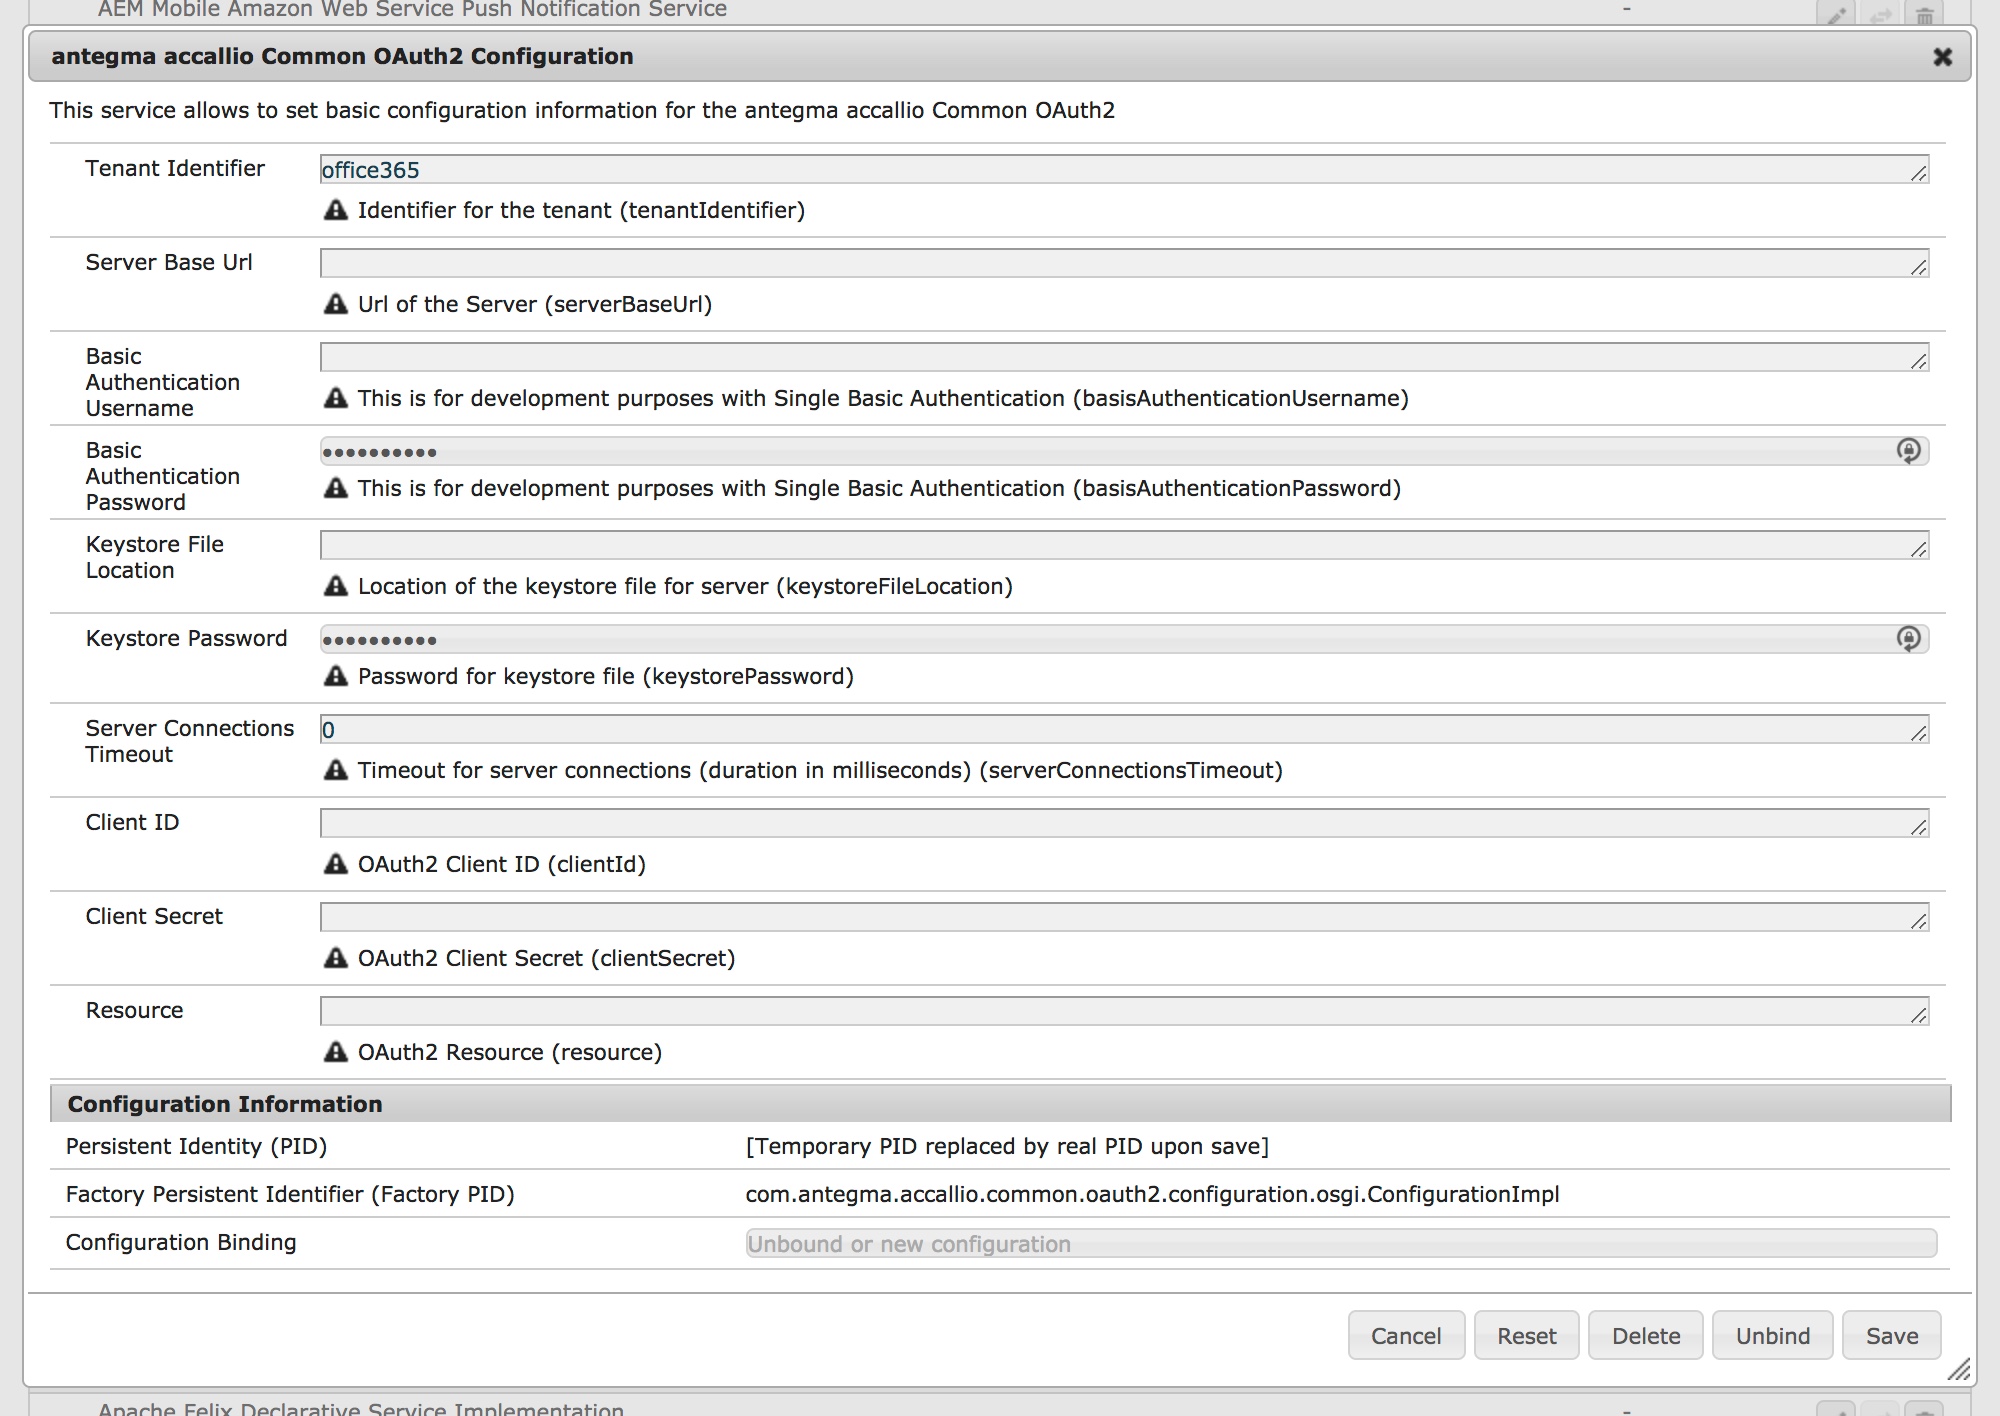Click warning icon beside clientId description
The height and width of the screenshot is (1416, 2000).
[336, 864]
